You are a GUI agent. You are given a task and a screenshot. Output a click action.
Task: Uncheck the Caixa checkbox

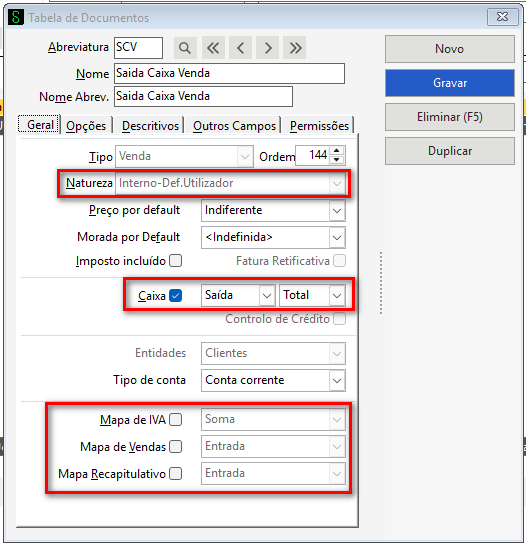point(175,296)
